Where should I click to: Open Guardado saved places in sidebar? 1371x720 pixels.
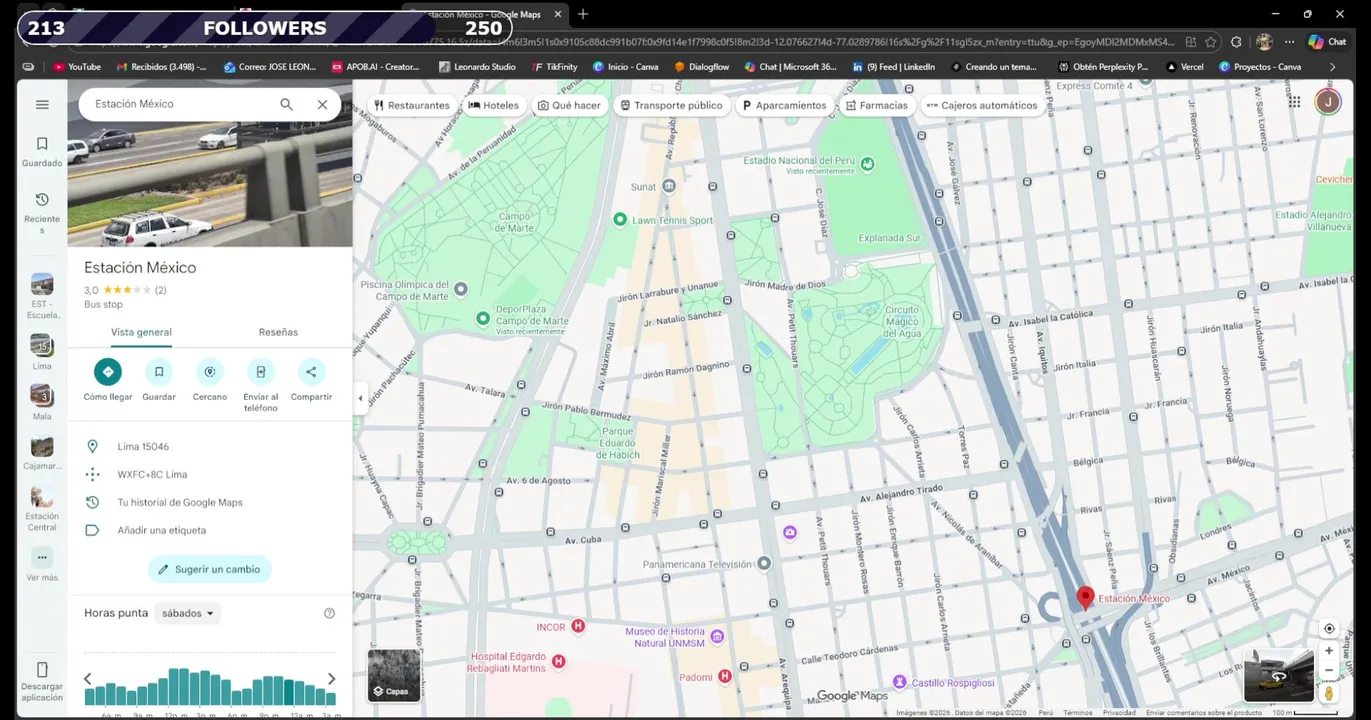coord(42,151)
